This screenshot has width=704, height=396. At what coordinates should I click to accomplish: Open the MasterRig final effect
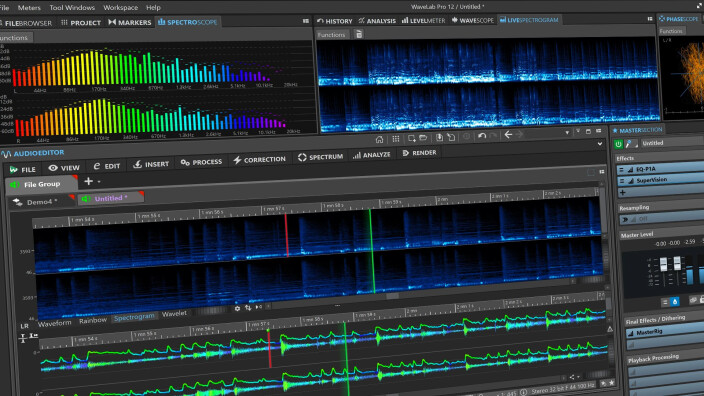point(665,331)
